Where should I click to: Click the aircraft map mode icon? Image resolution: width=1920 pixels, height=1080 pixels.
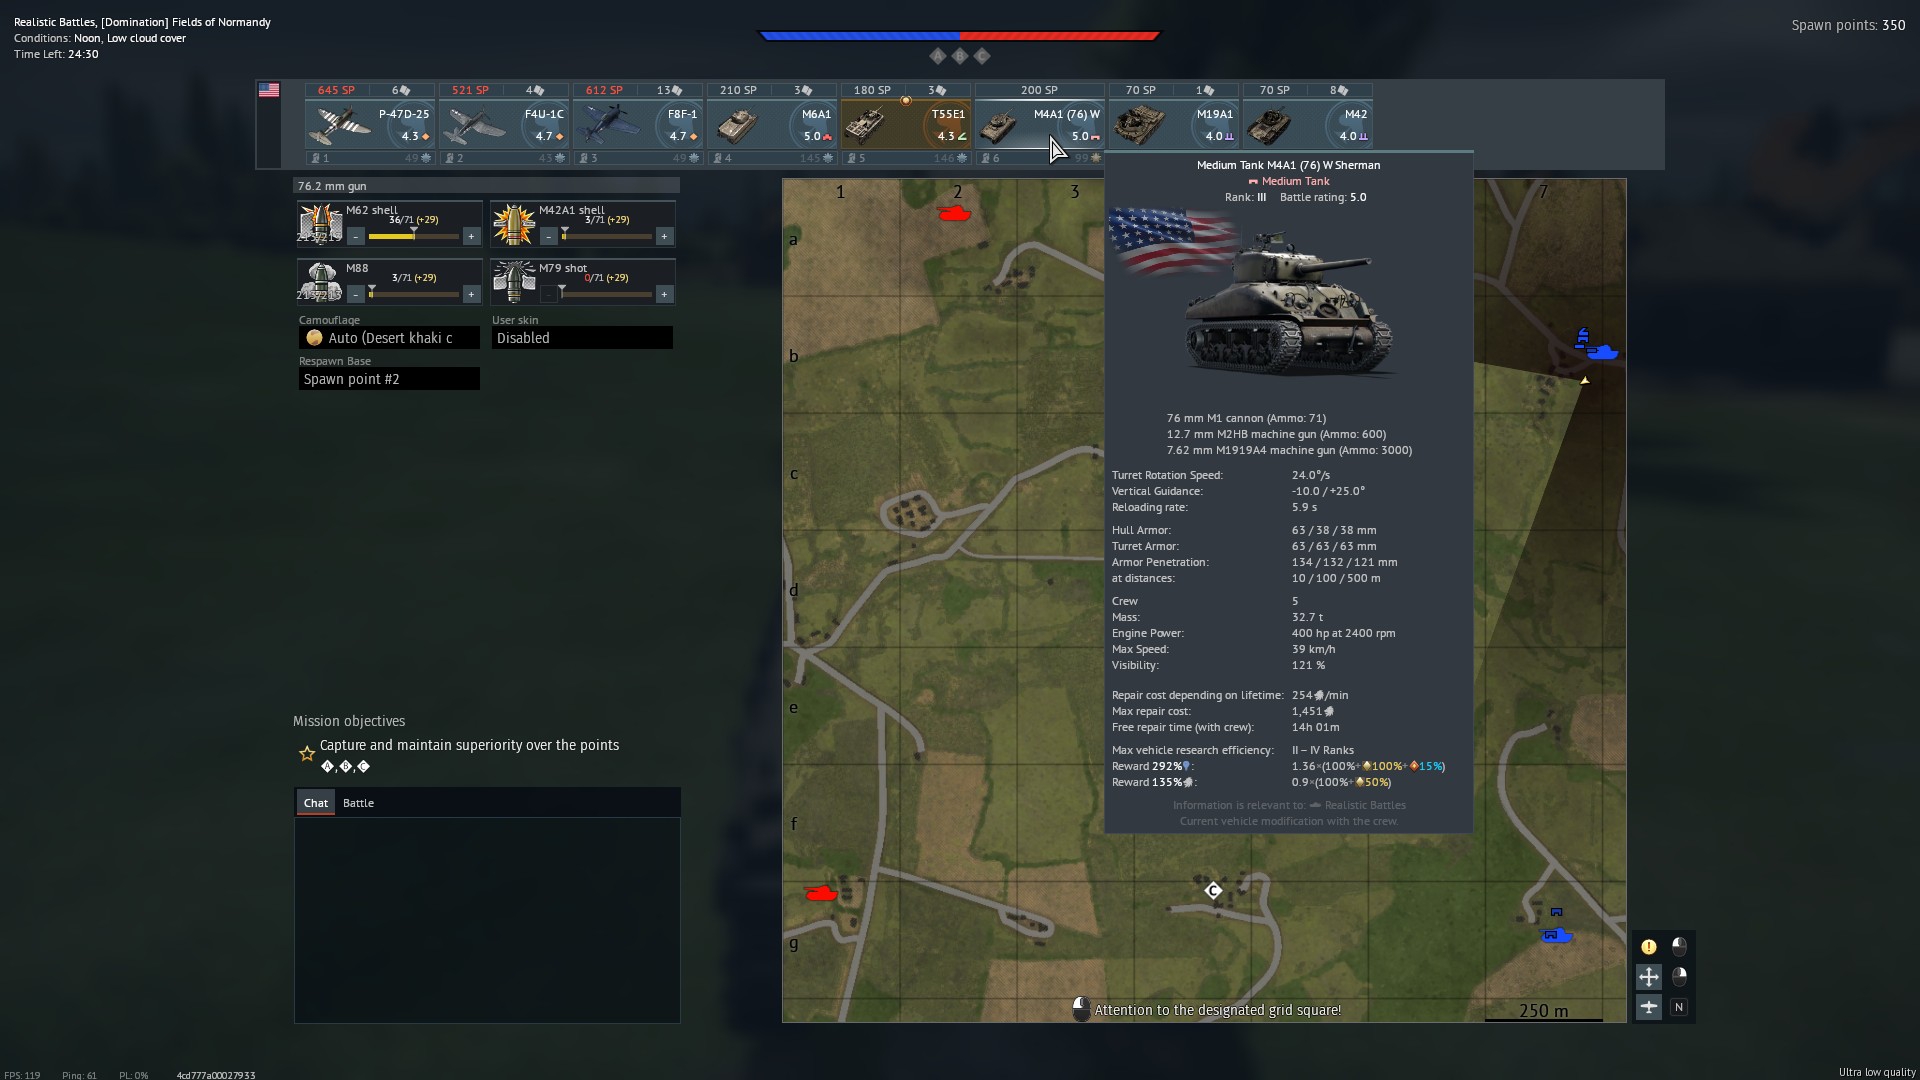click(x=1649, y=1007)
